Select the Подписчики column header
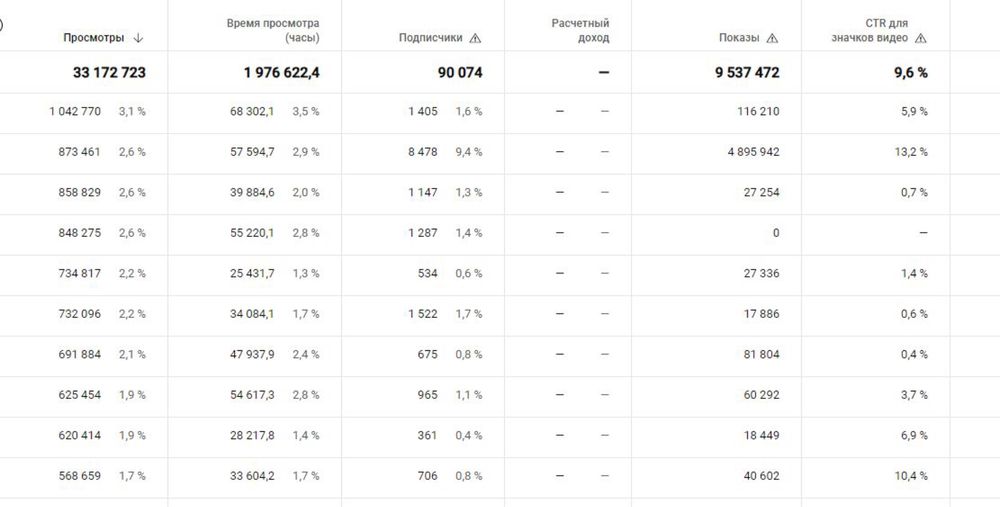 click(x=430, y=38)
